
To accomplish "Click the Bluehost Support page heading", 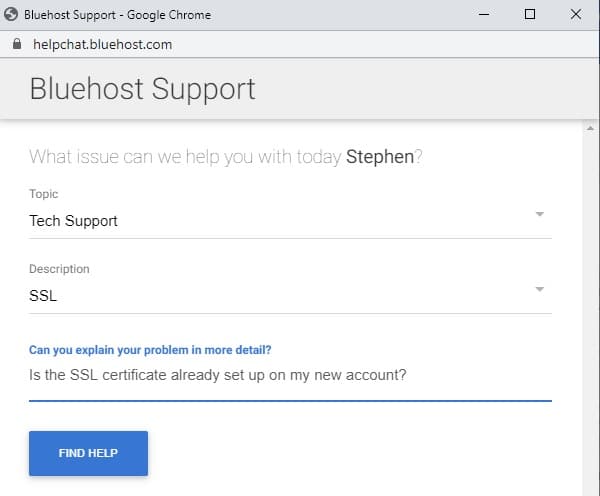I will [x=142, y=89].
